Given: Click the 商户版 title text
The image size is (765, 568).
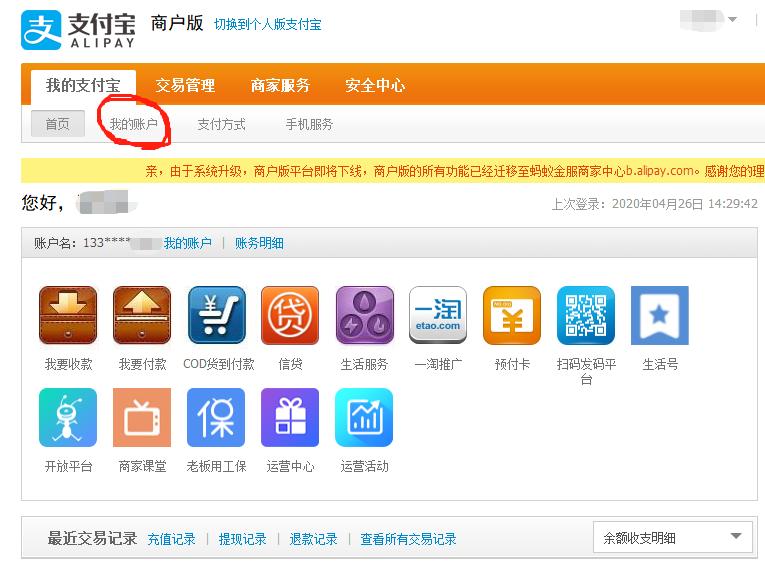Looking at the screenshot, I should click(x=177, y=23).
